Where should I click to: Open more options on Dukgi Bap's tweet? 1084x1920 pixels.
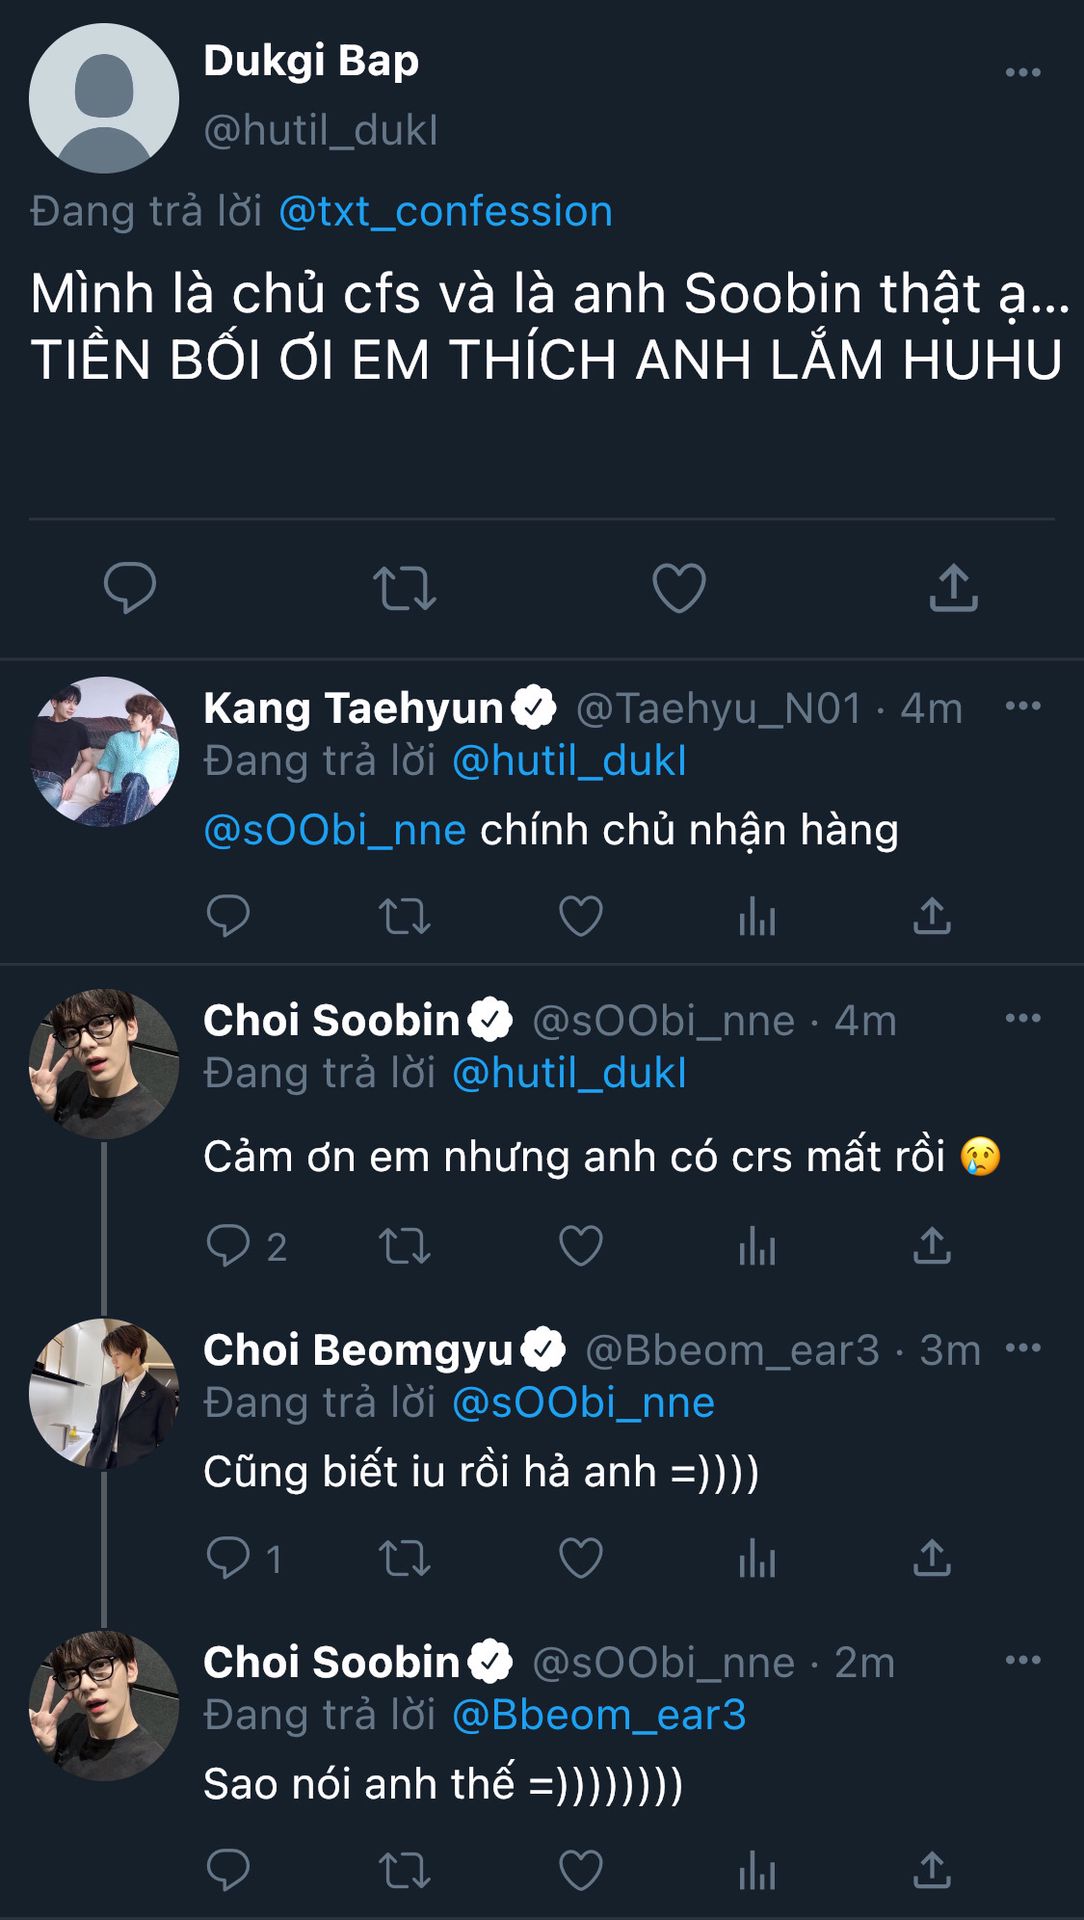1022,73
